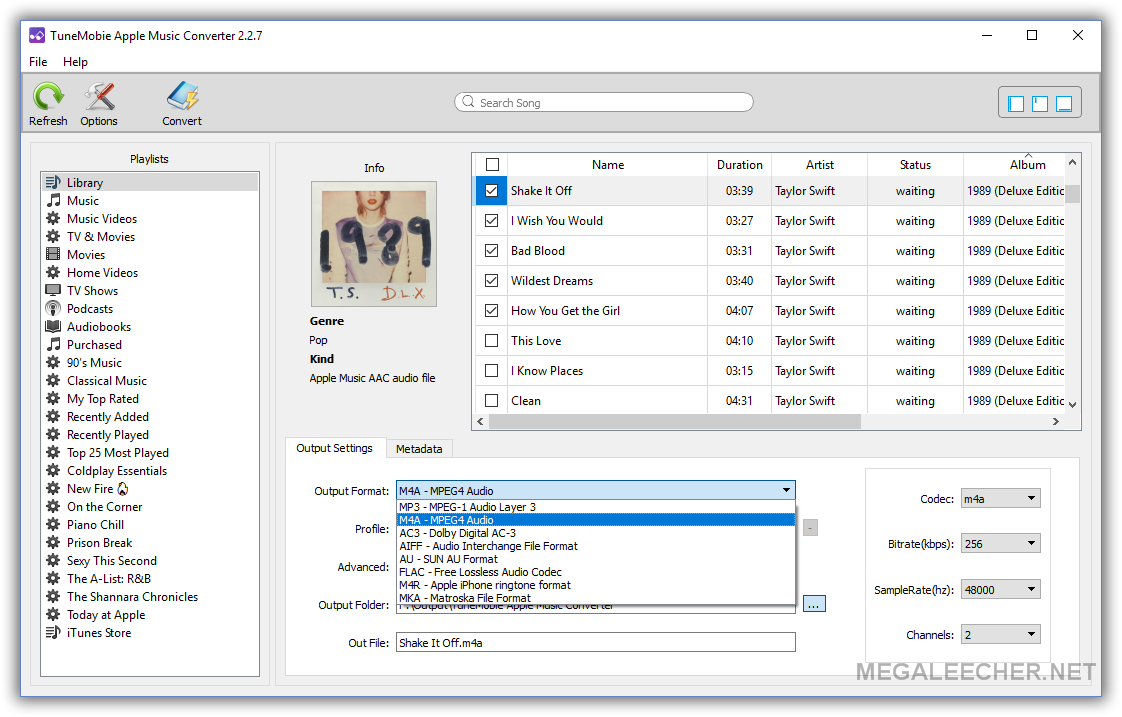Open the Bitrate dropdown
1122x717 pixels.
(x=1000, y=544)
